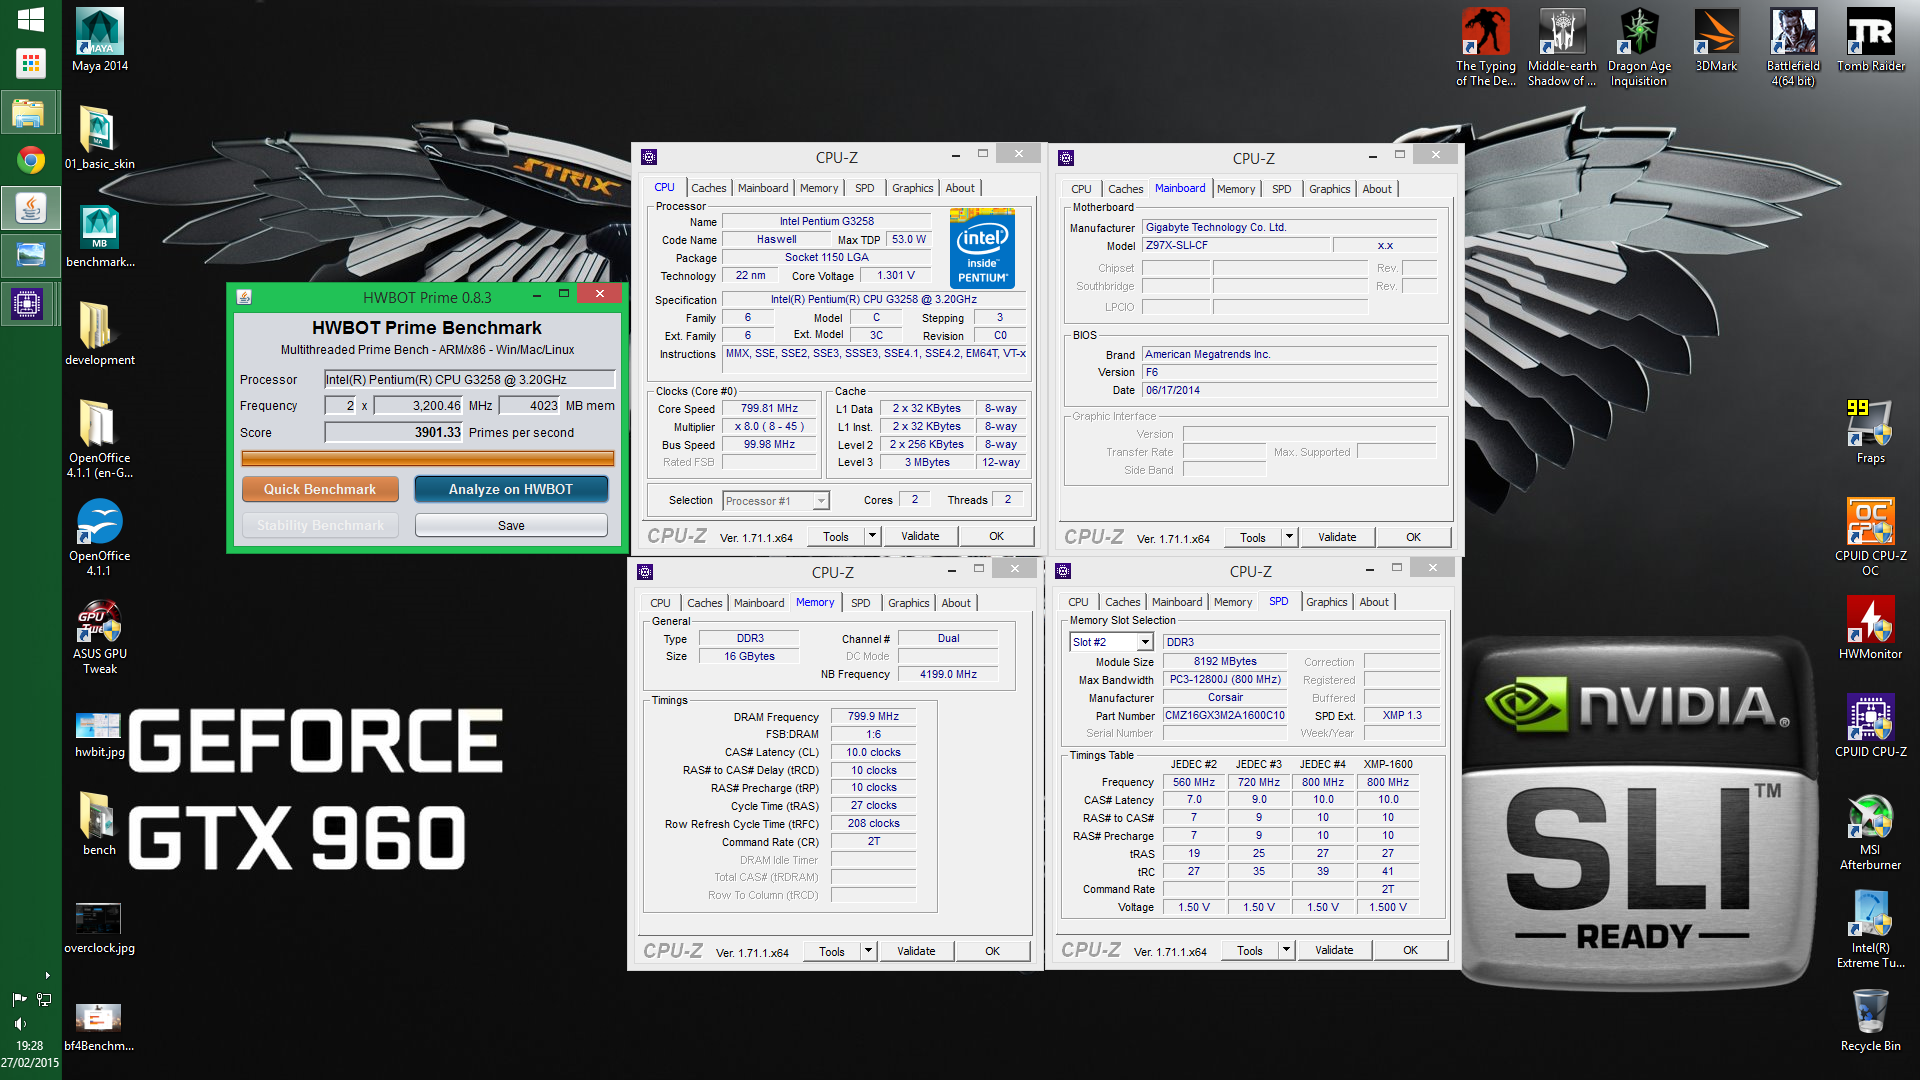The height and width of the screenshot is (1080, 1920).
Task: Launch CPUID CPU-Z OC shortcut
Action: [x=1870, y=536]
